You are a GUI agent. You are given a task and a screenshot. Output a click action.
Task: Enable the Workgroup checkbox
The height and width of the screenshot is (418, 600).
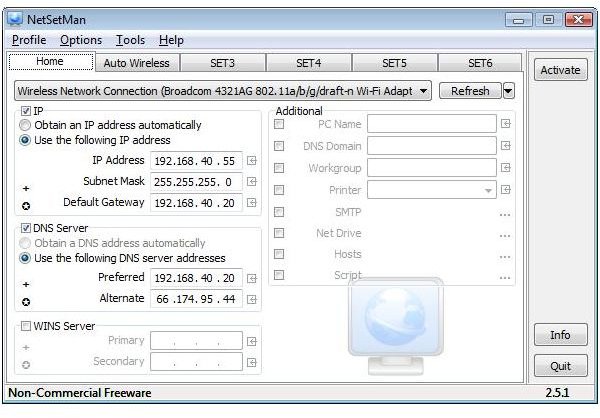[x=279, y=168]
